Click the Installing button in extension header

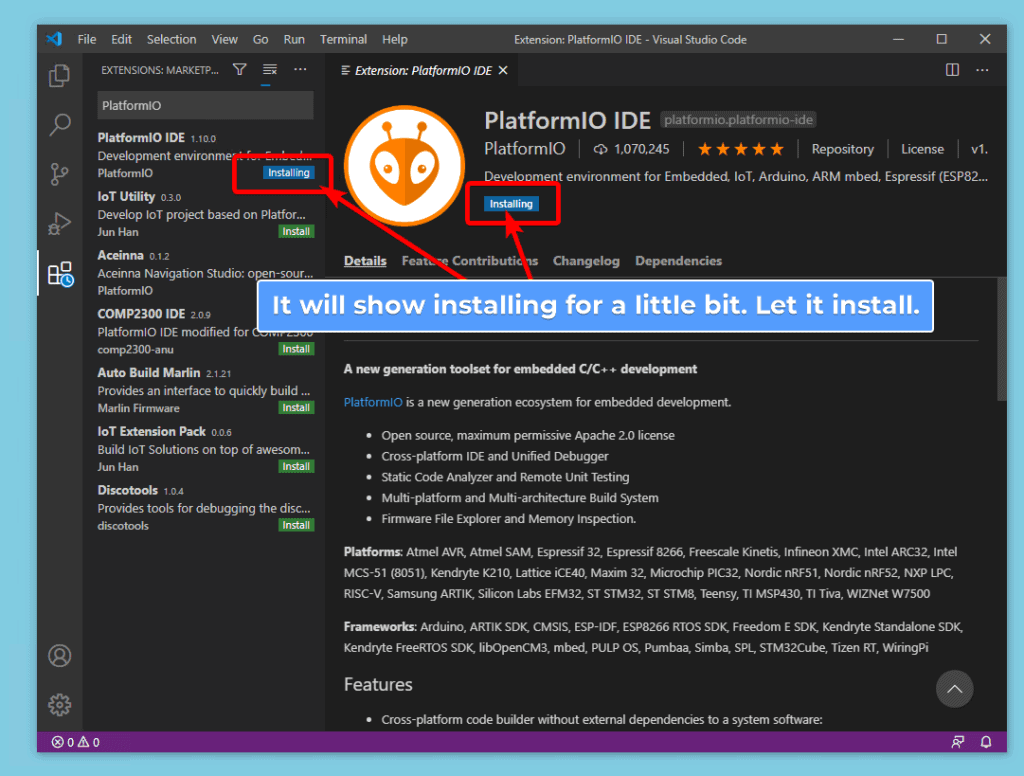point(511,204)
